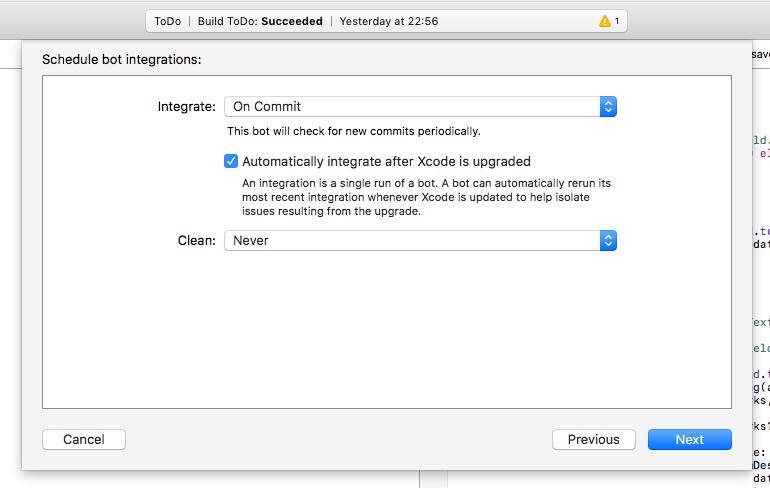The width and height of the screenshot is (770, 488).
Task: Click the integration description paragraph
Action: pyautogui.click(x=426, y=197)
